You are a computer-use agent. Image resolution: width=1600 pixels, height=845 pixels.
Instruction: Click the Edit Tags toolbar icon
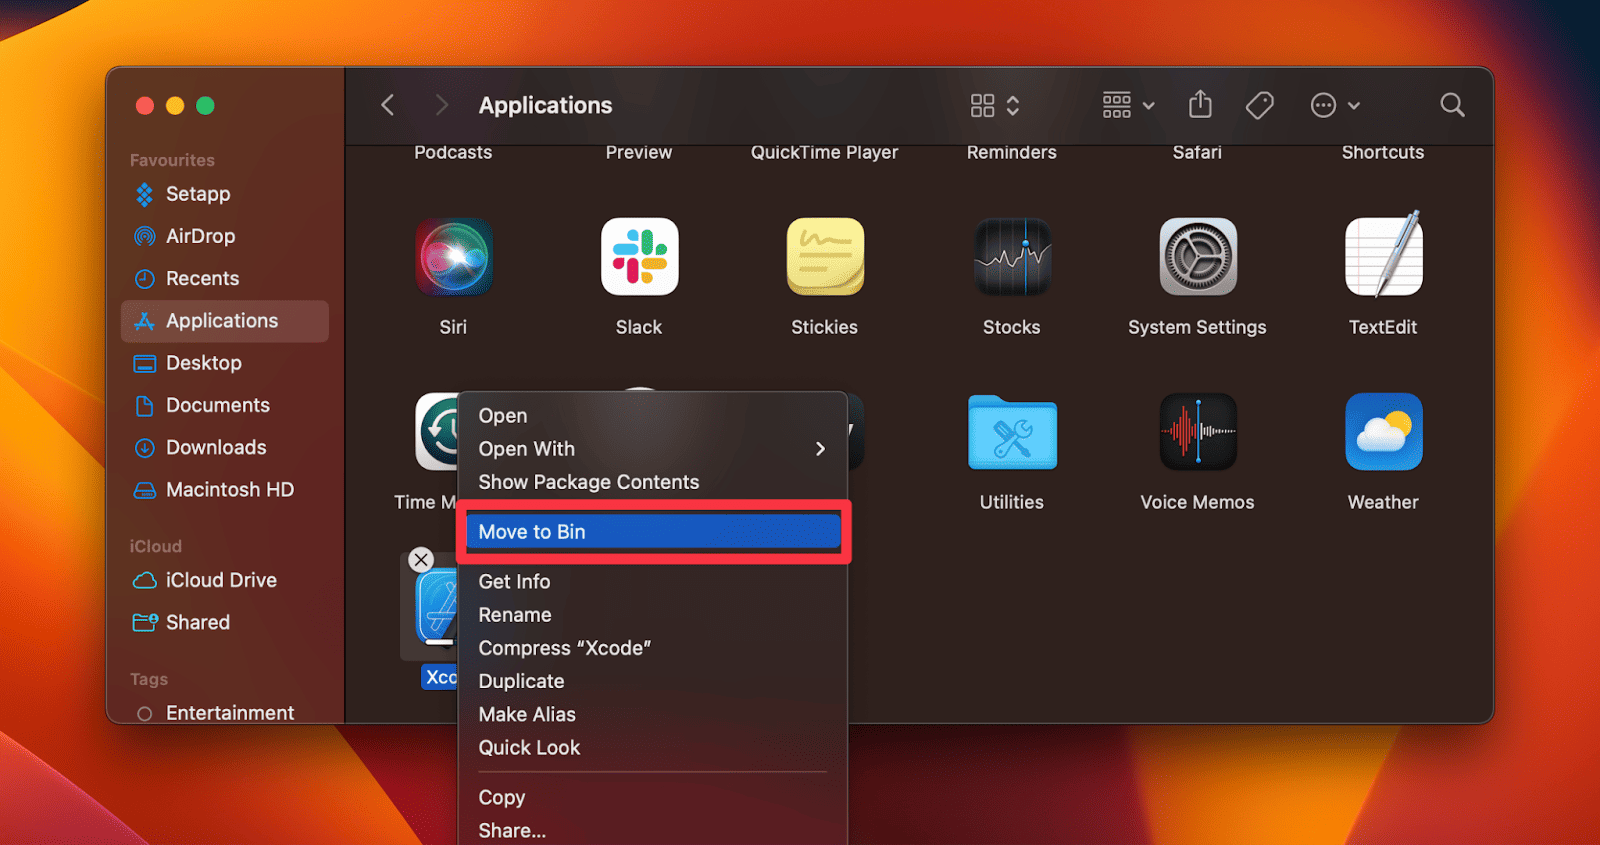click(1260, 105)
